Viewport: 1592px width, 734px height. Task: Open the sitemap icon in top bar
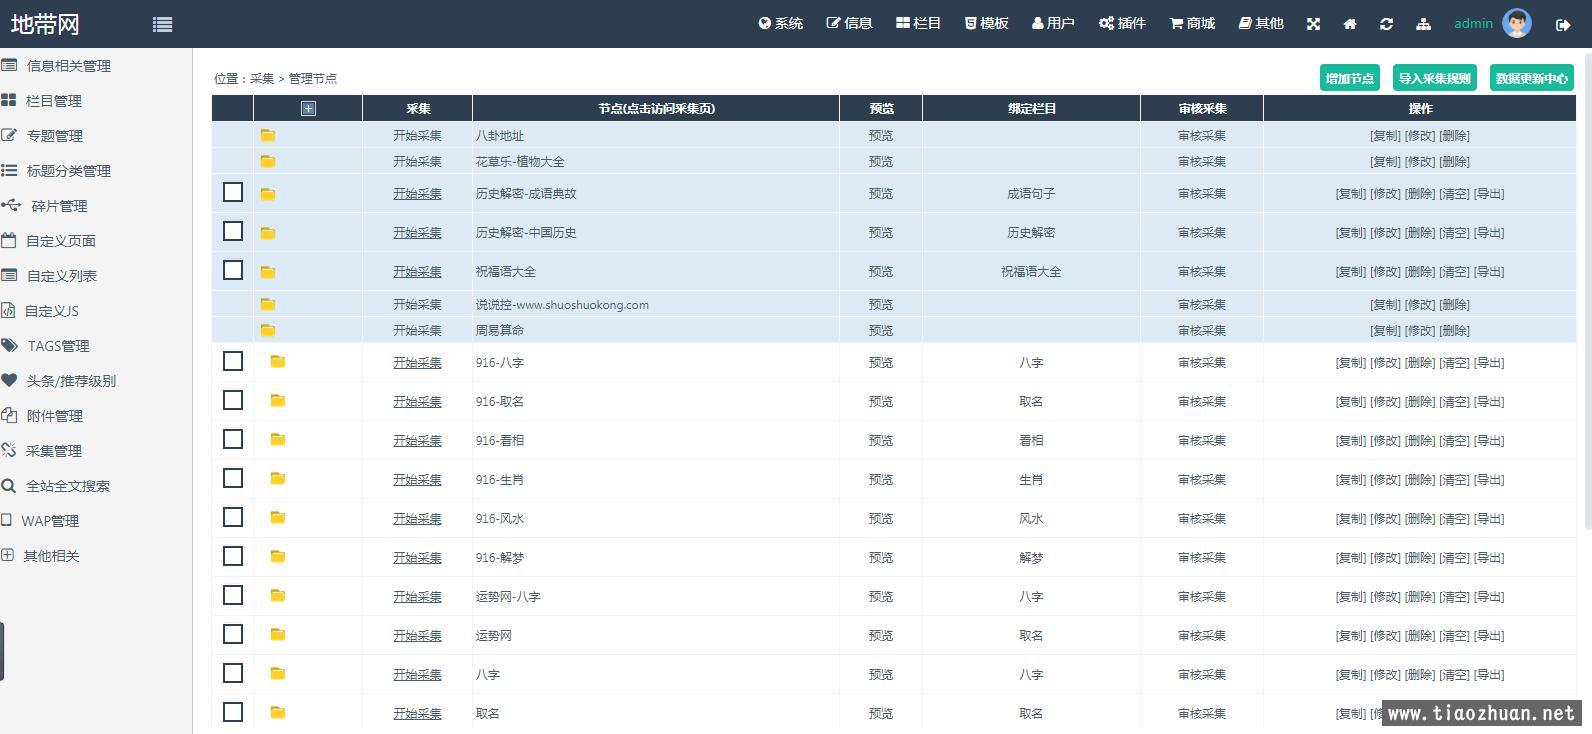tap(1423, 24)
